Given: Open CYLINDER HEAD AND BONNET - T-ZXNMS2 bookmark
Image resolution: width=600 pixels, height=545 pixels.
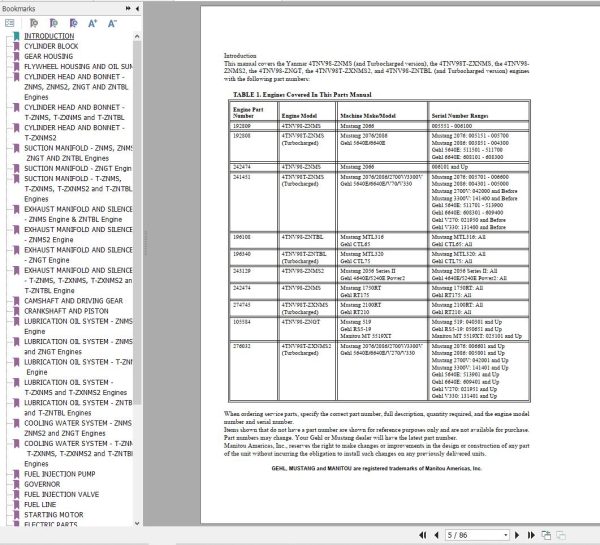Looking at the screenshot, I should pos(74,132).
